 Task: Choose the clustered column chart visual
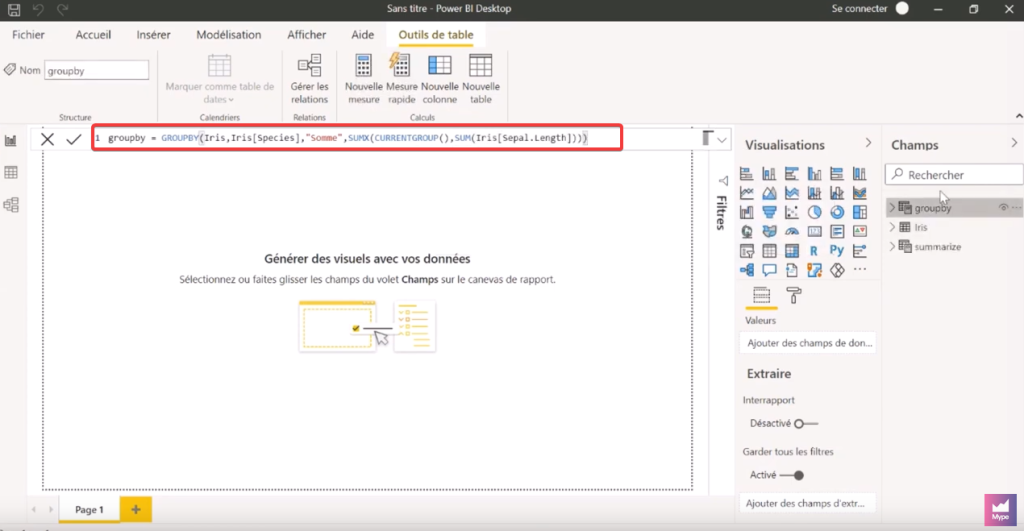click(814, 174)
